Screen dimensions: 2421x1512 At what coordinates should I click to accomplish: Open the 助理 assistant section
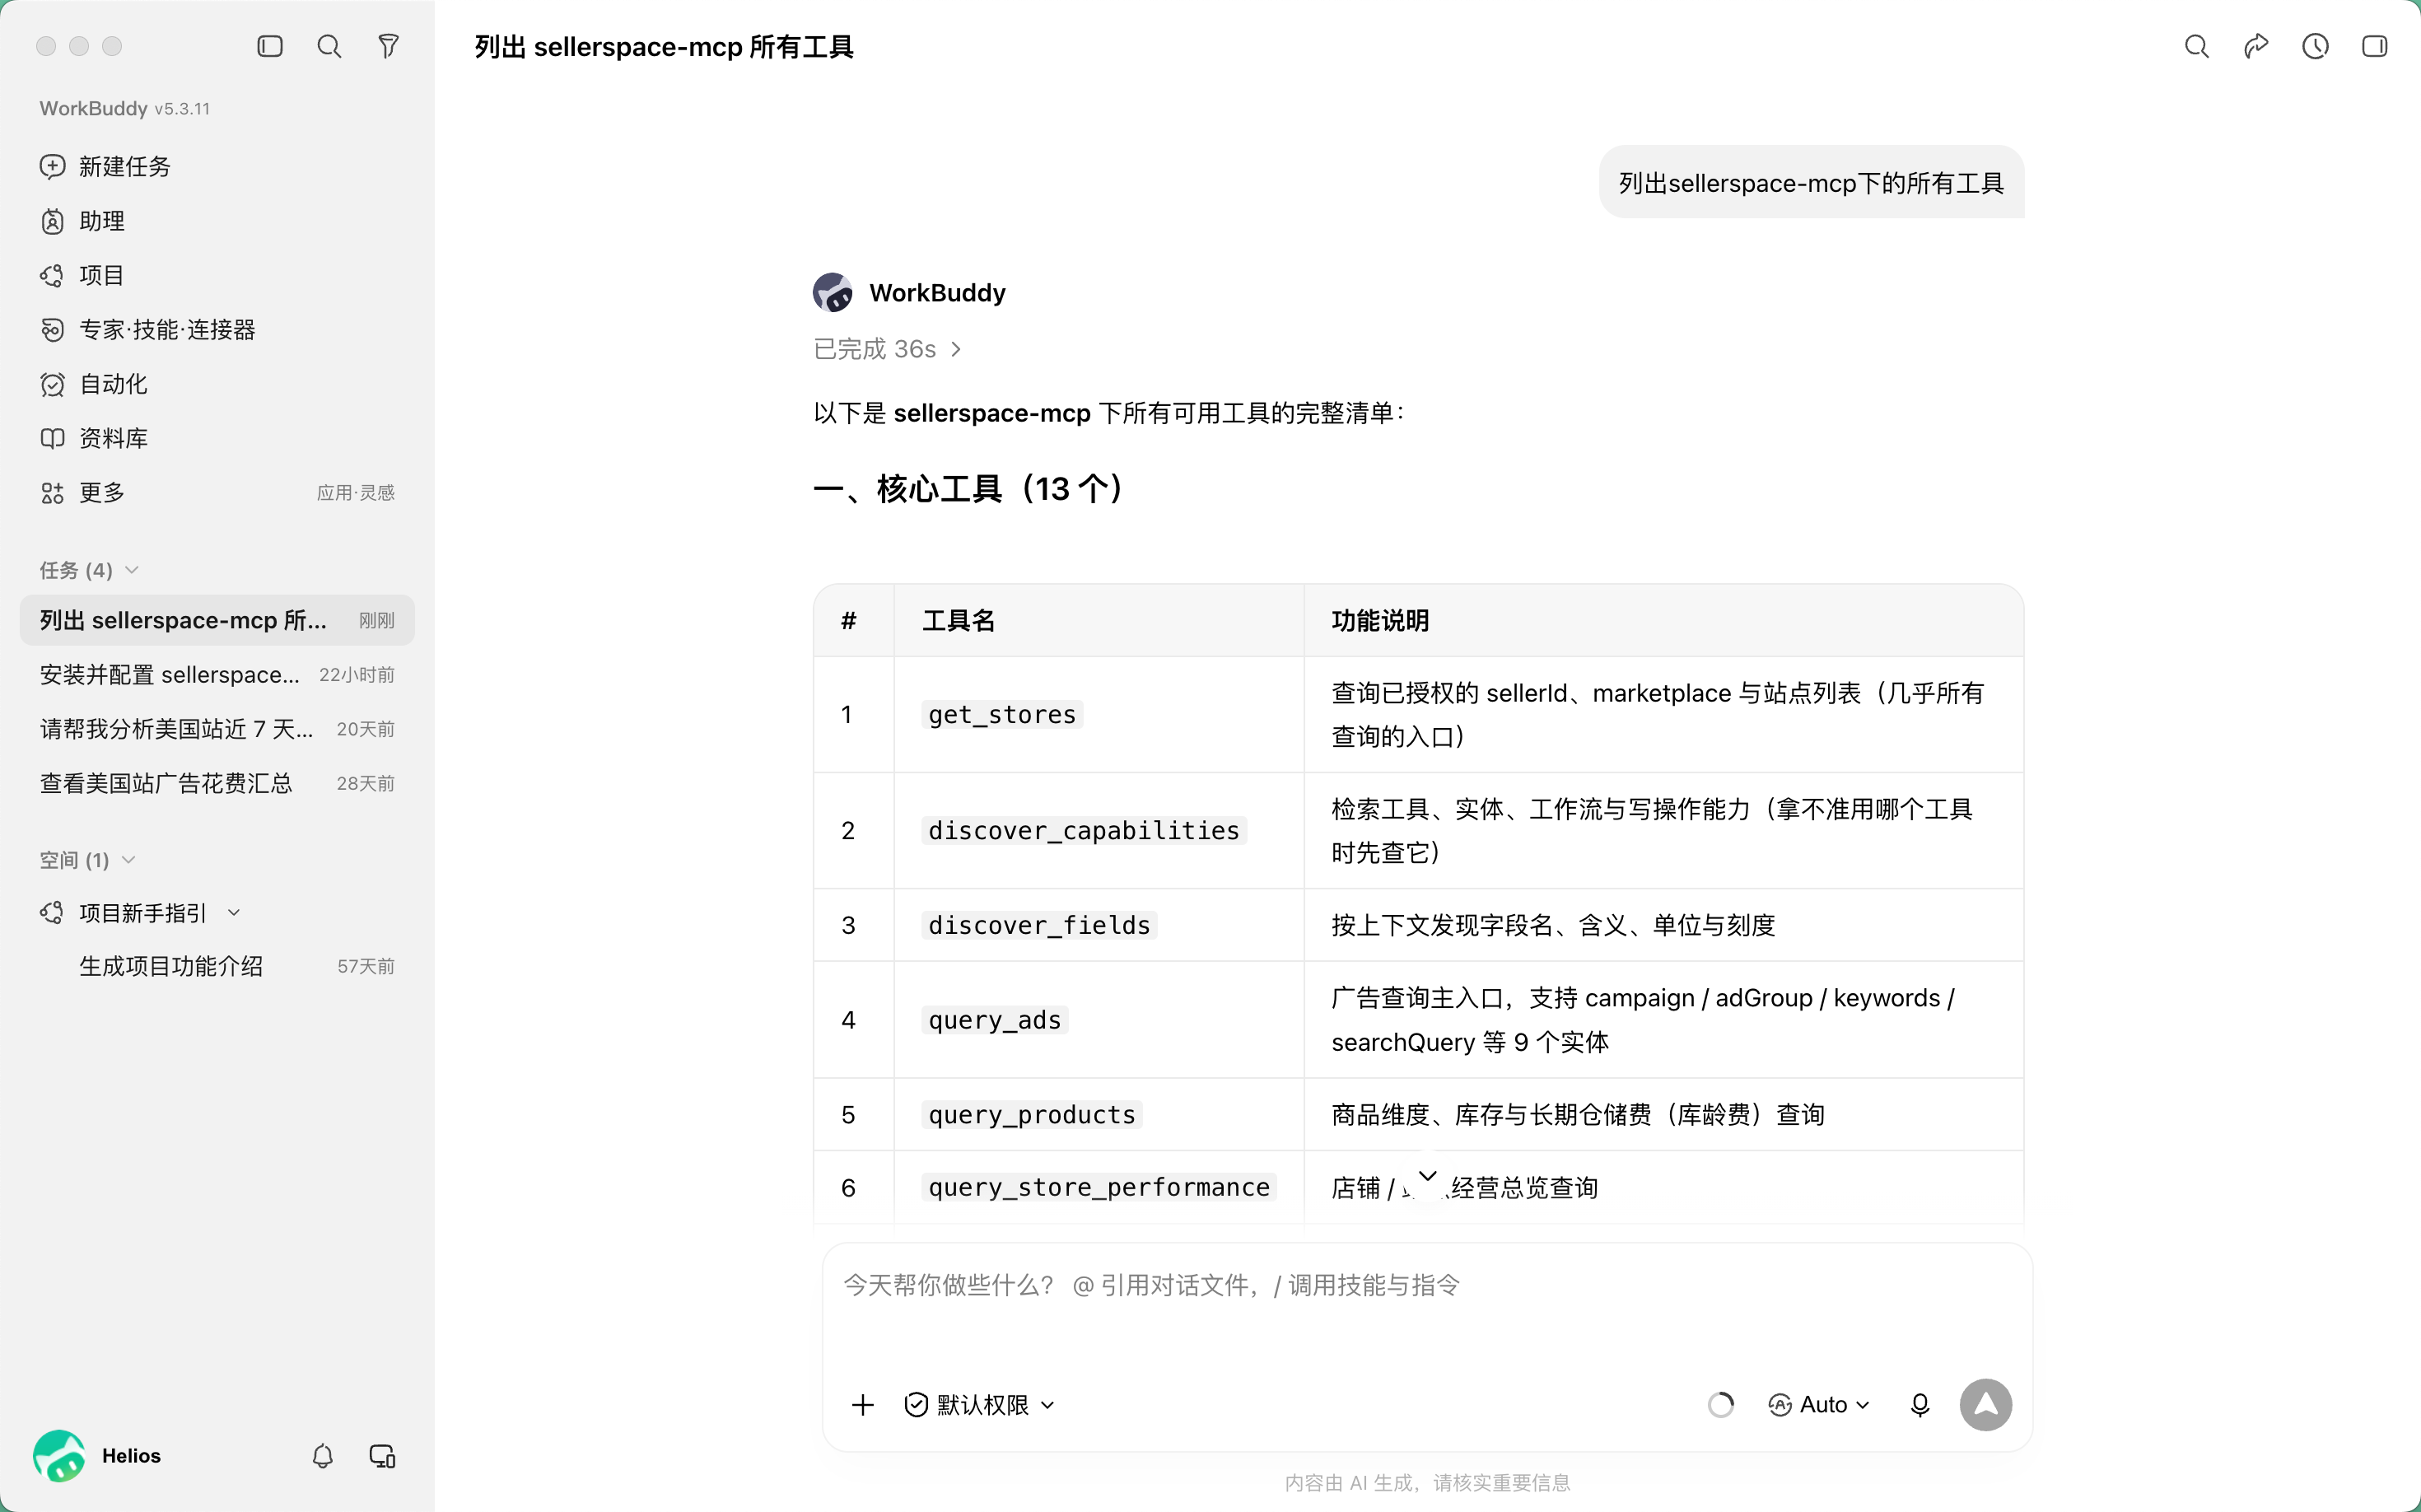(83, 220)
